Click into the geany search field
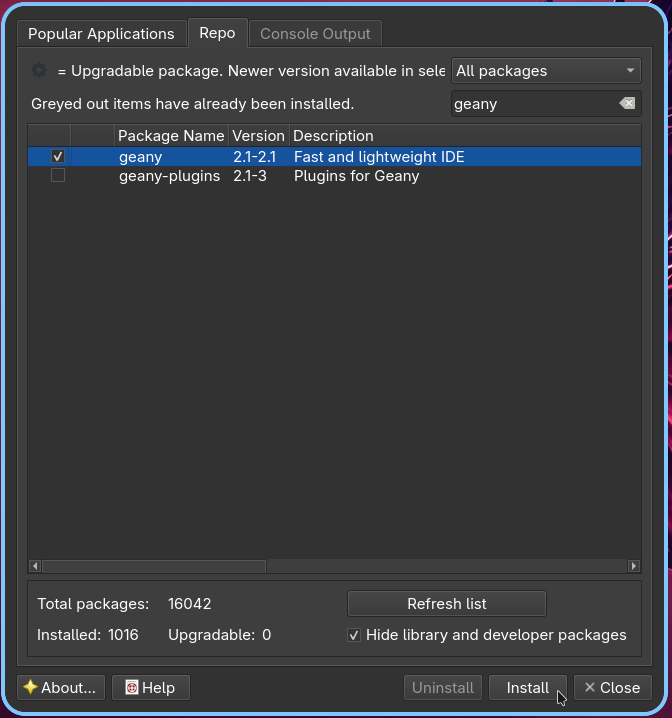This screenshot has height=718, width=672. tap(533, 103)
